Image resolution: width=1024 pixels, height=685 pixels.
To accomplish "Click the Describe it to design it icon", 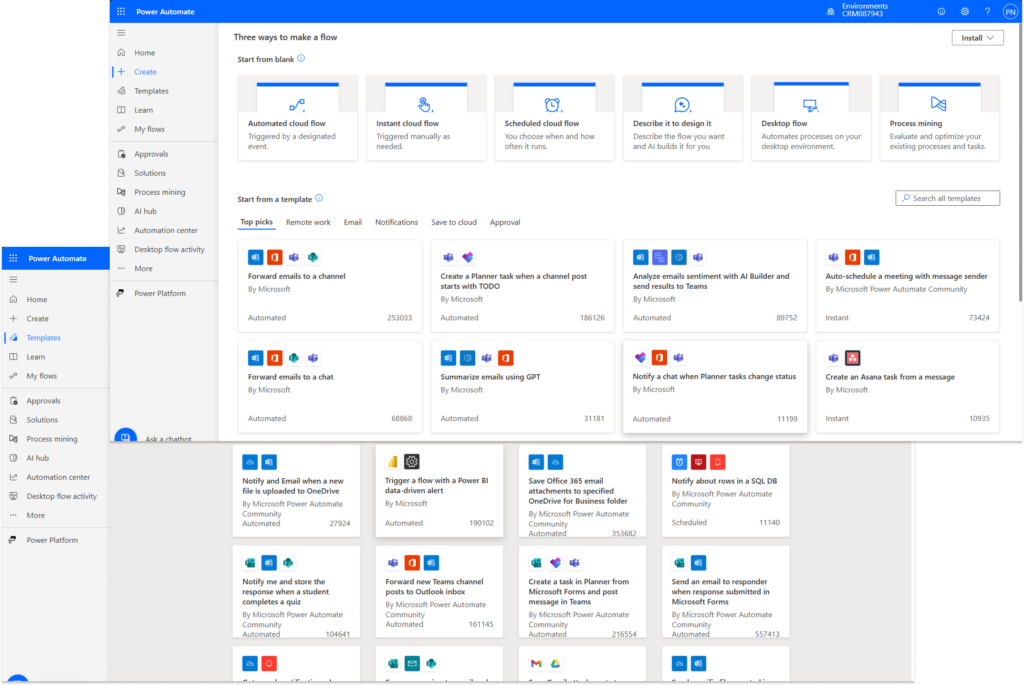I will click(x=682, y=104).
